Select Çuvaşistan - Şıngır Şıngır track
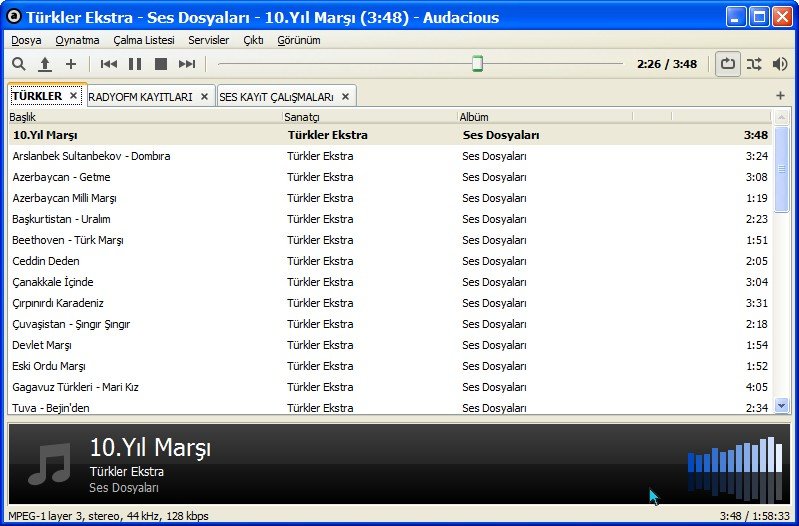 coord(390,324)
